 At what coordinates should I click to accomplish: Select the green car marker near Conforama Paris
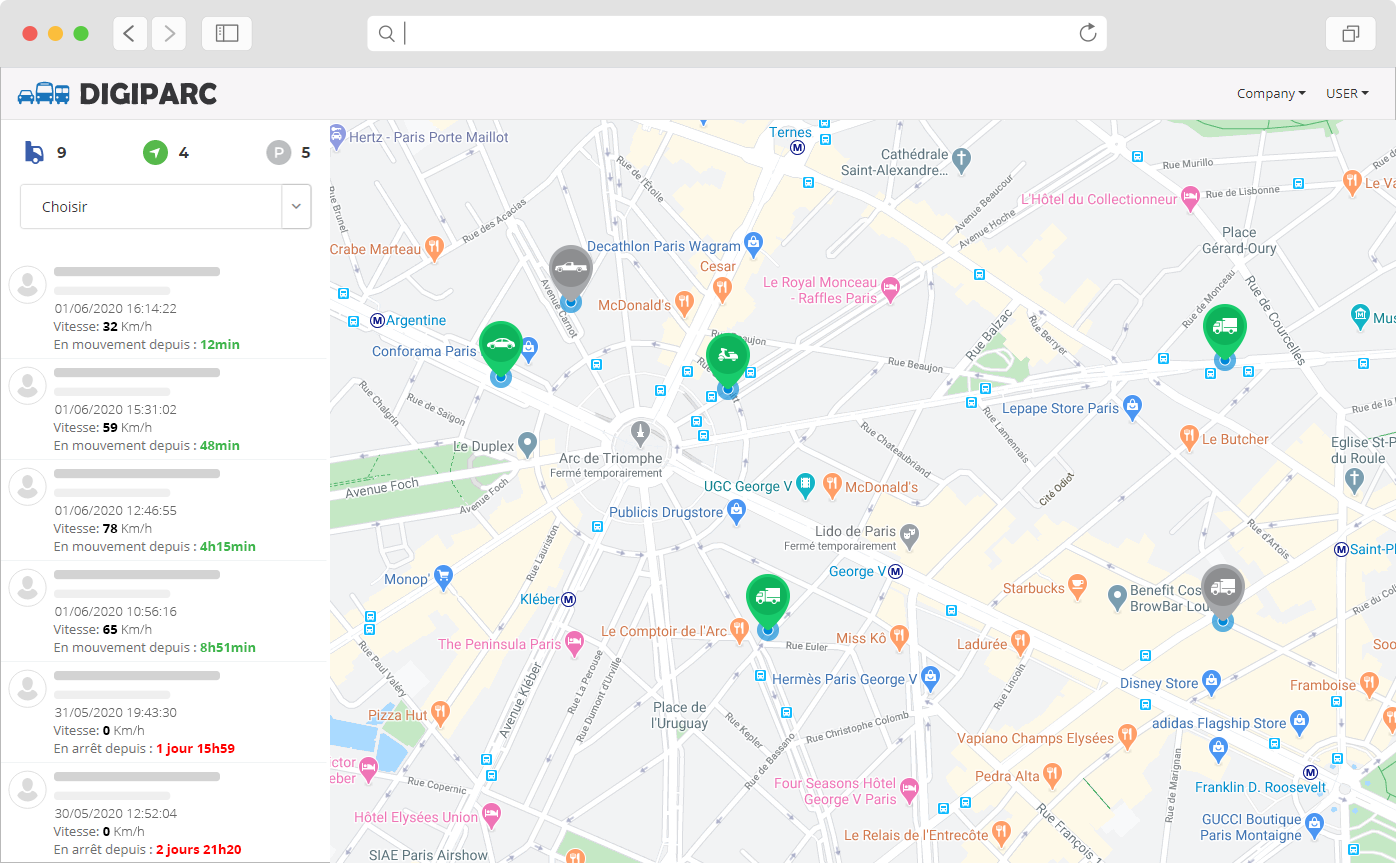point(501,346)
